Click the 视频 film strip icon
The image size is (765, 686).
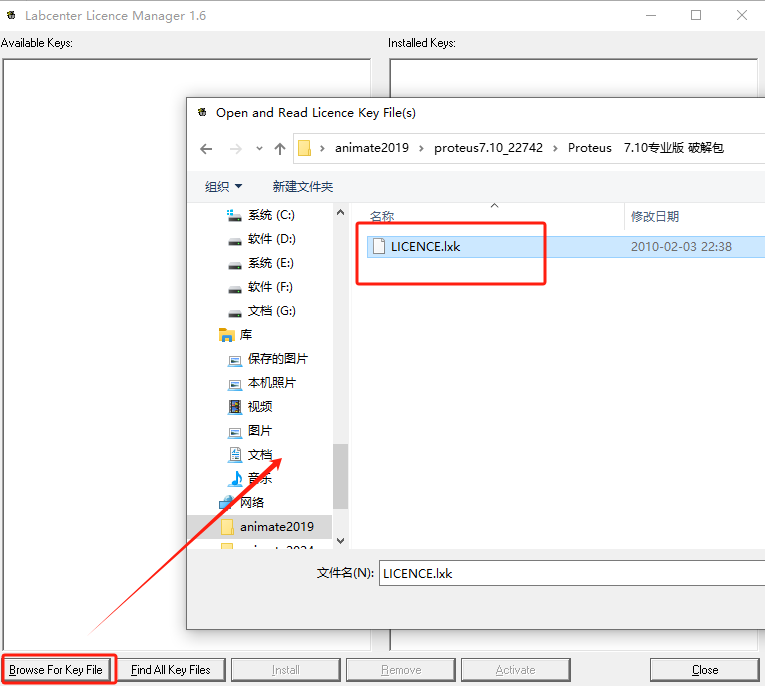click(x=235, y=406)
